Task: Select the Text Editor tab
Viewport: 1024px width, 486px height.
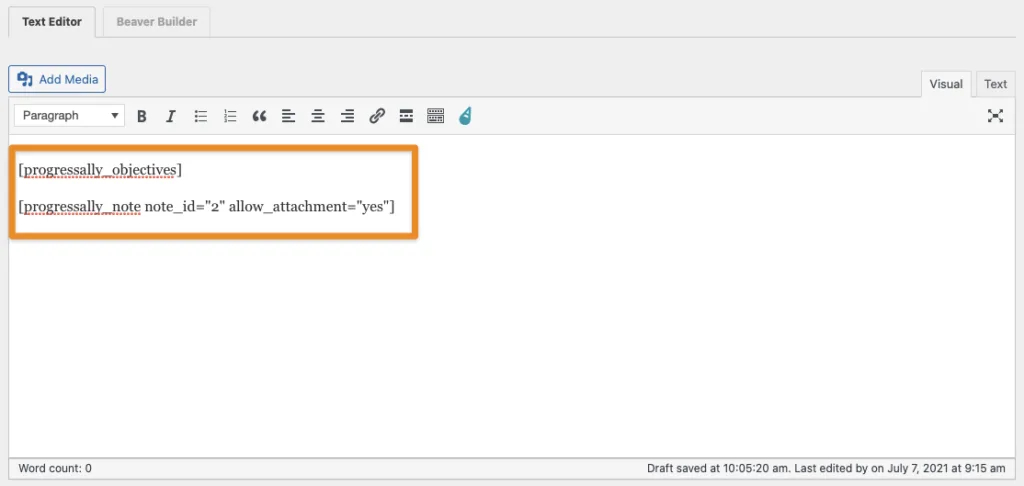Action: tap(52, 22)
